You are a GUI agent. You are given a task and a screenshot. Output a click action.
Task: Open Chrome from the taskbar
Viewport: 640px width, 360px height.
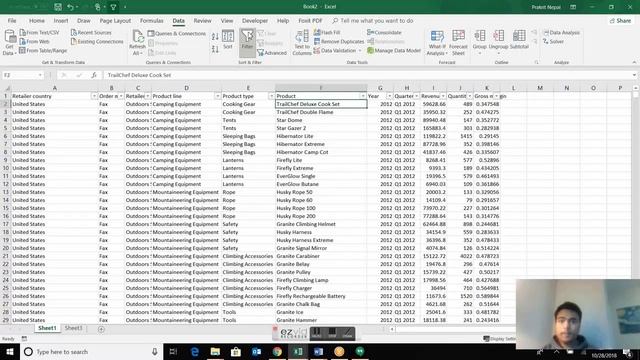[x=277, y=351]
